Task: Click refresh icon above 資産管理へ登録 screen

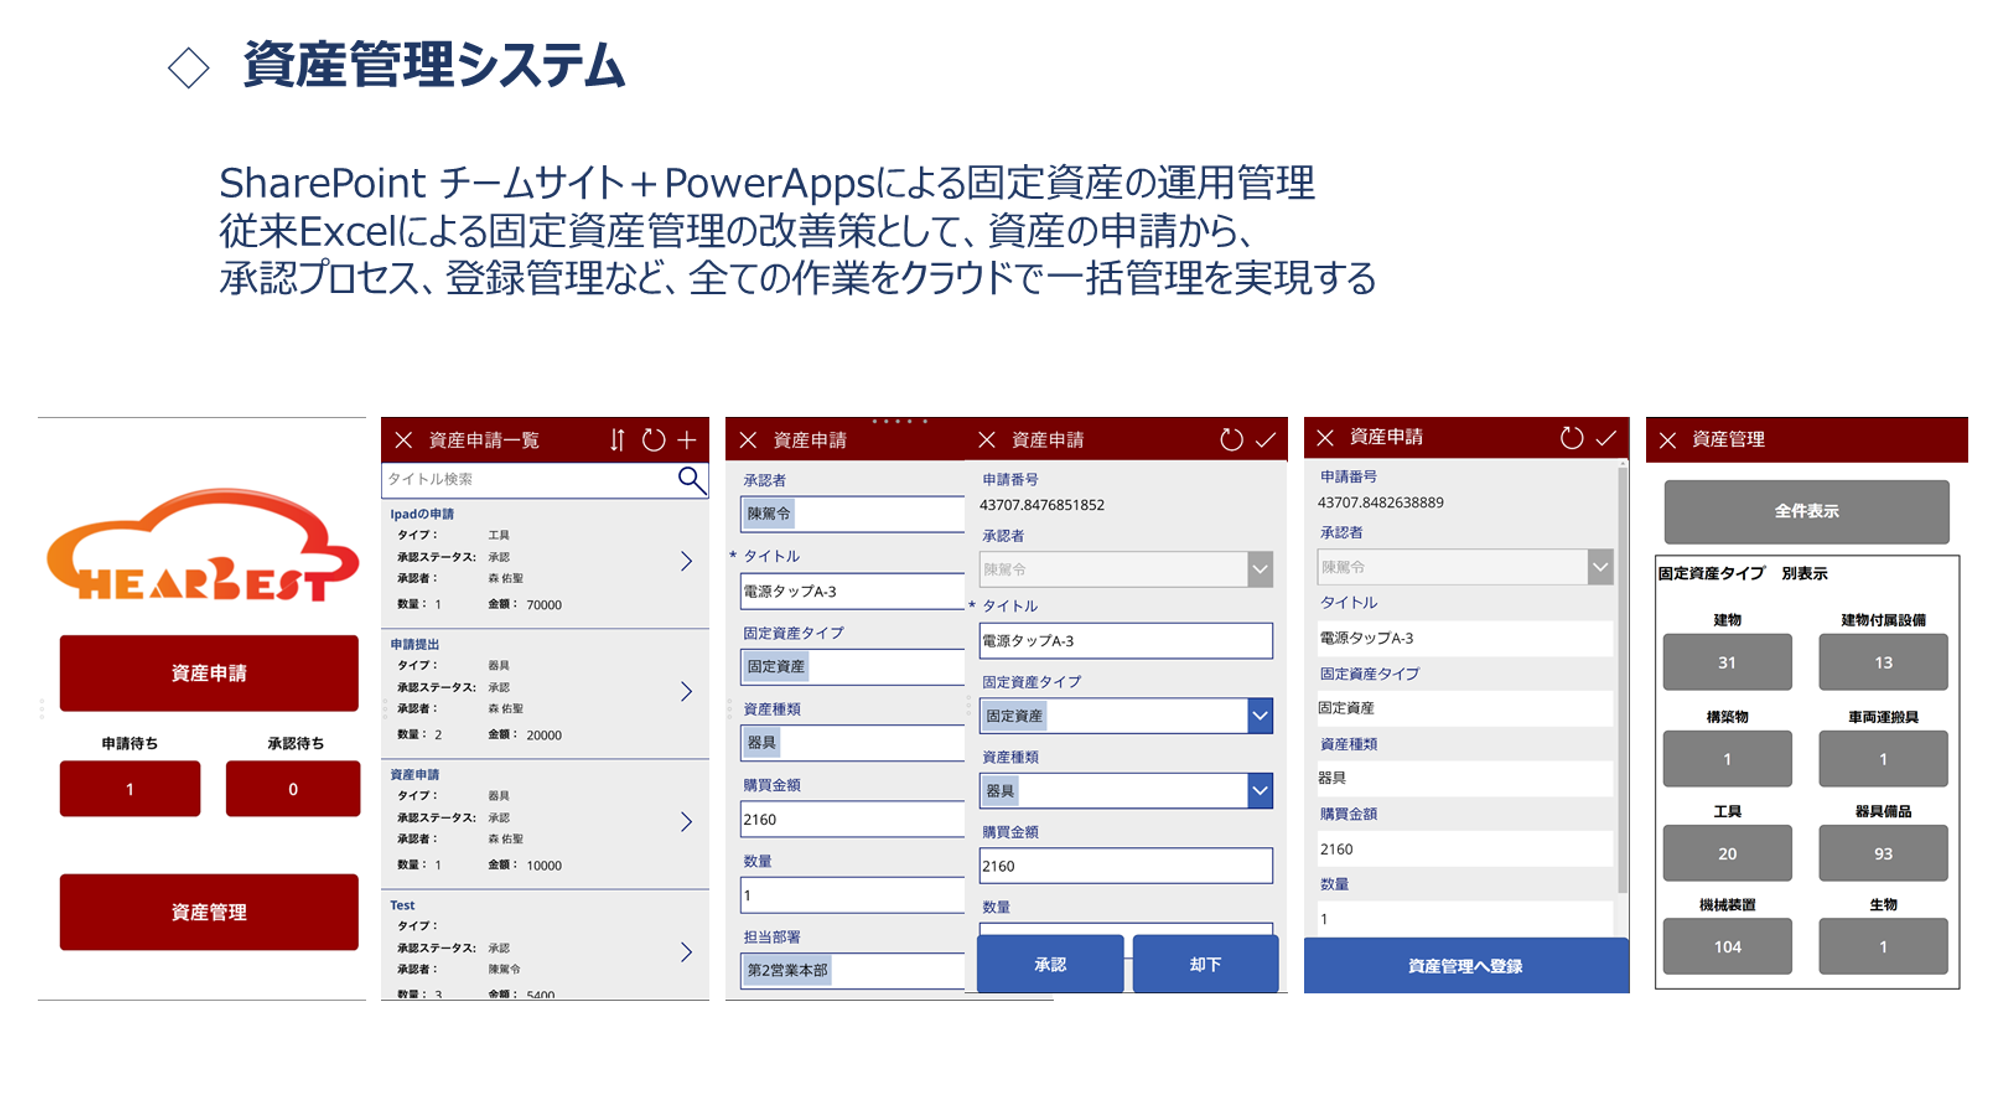Action: coord(1571,438)
